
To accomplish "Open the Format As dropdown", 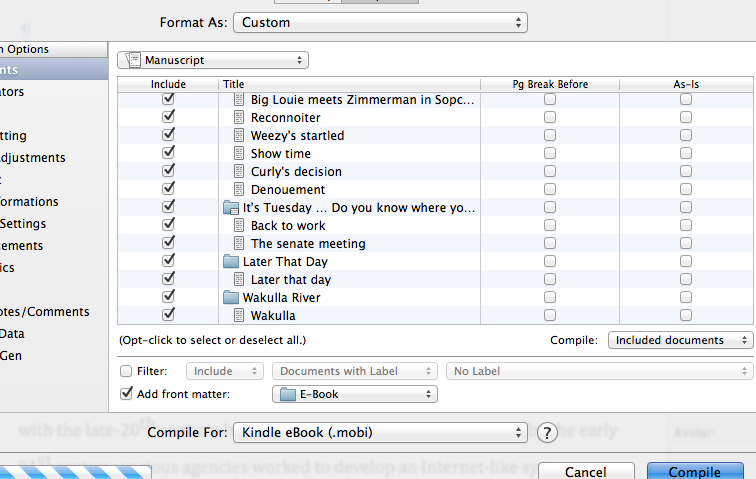I will pyautogui.click(x=380, y=23).
